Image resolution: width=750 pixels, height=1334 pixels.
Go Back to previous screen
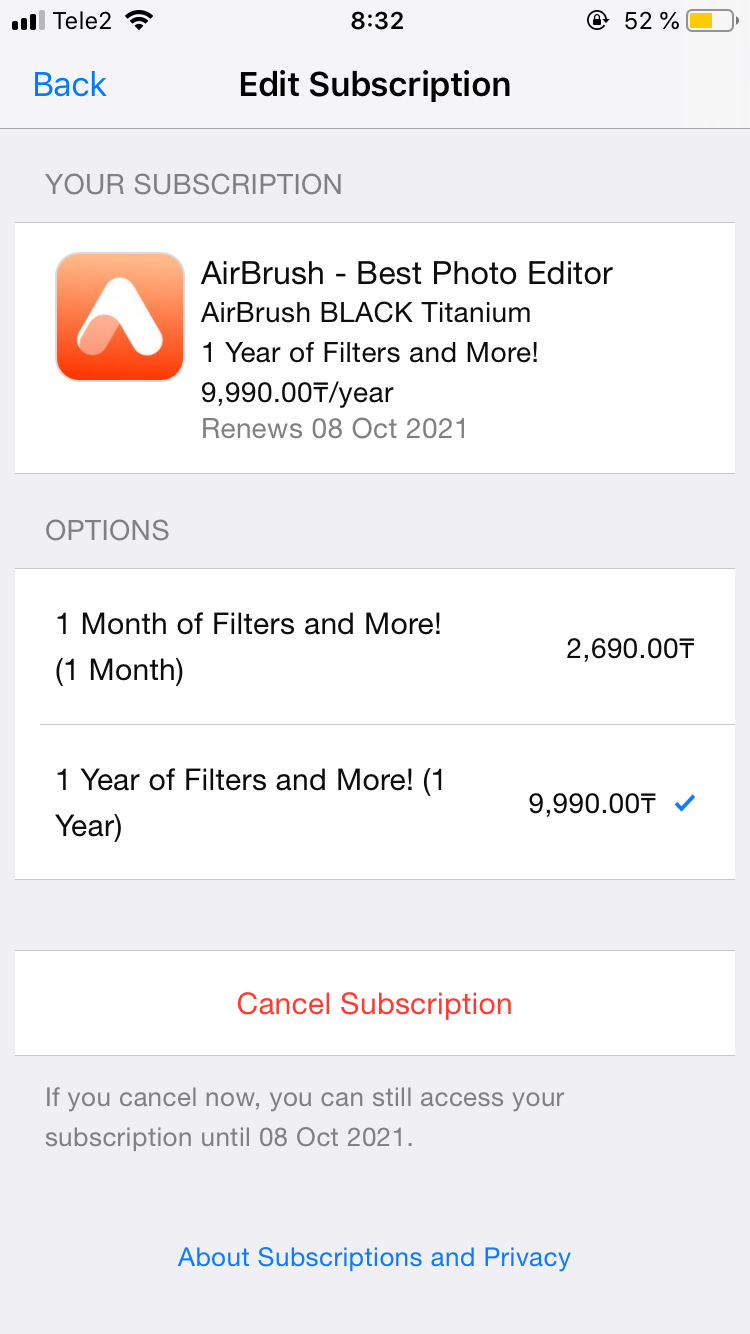click(69, 84)
